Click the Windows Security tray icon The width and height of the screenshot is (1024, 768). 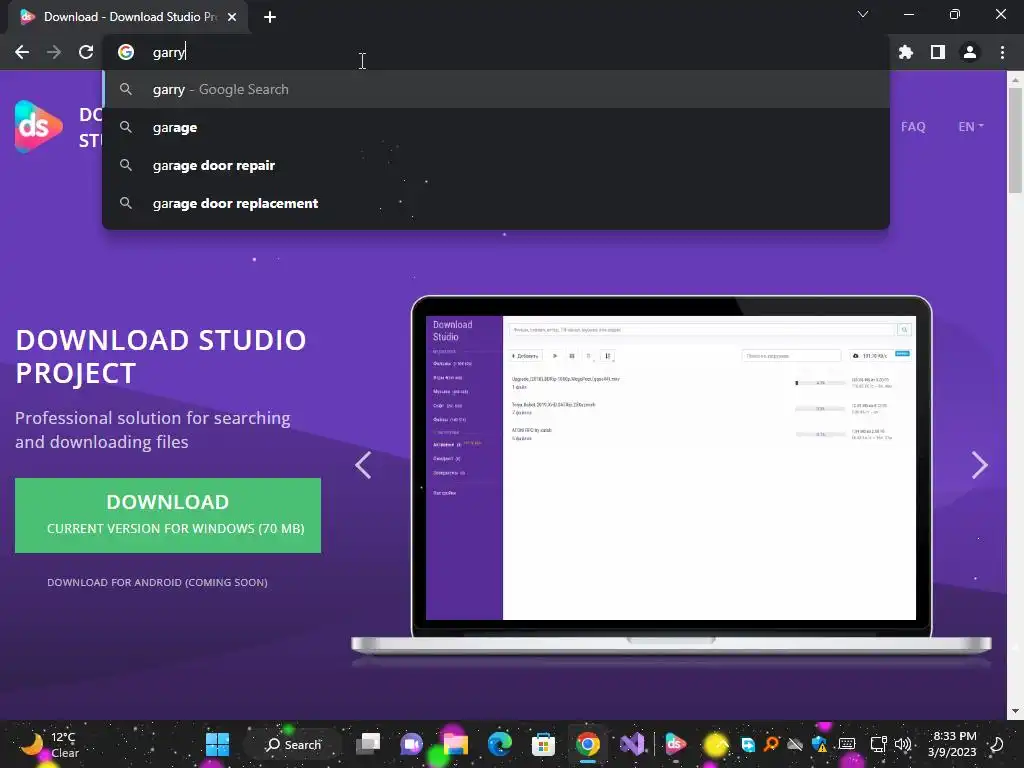pyautogui.click(x=820, y=744)
